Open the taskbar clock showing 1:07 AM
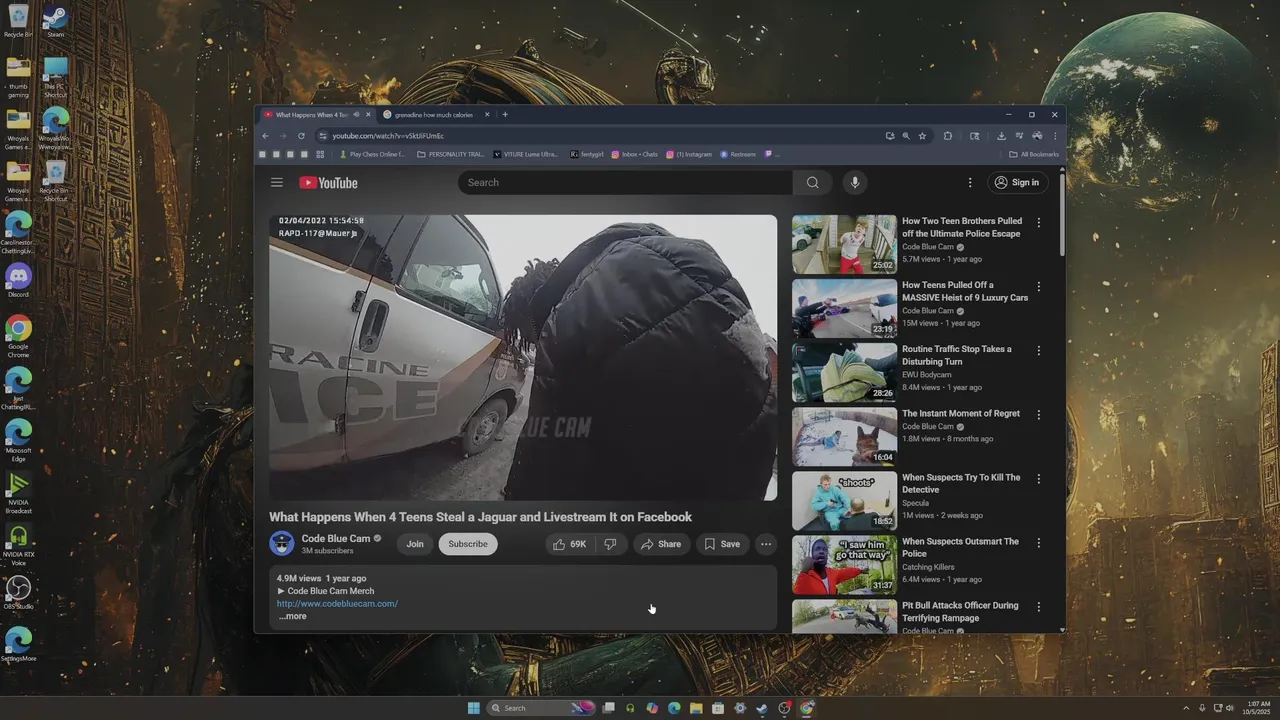The width and height of the screenshot is (1280, 720). click(x=1257, y=708)
